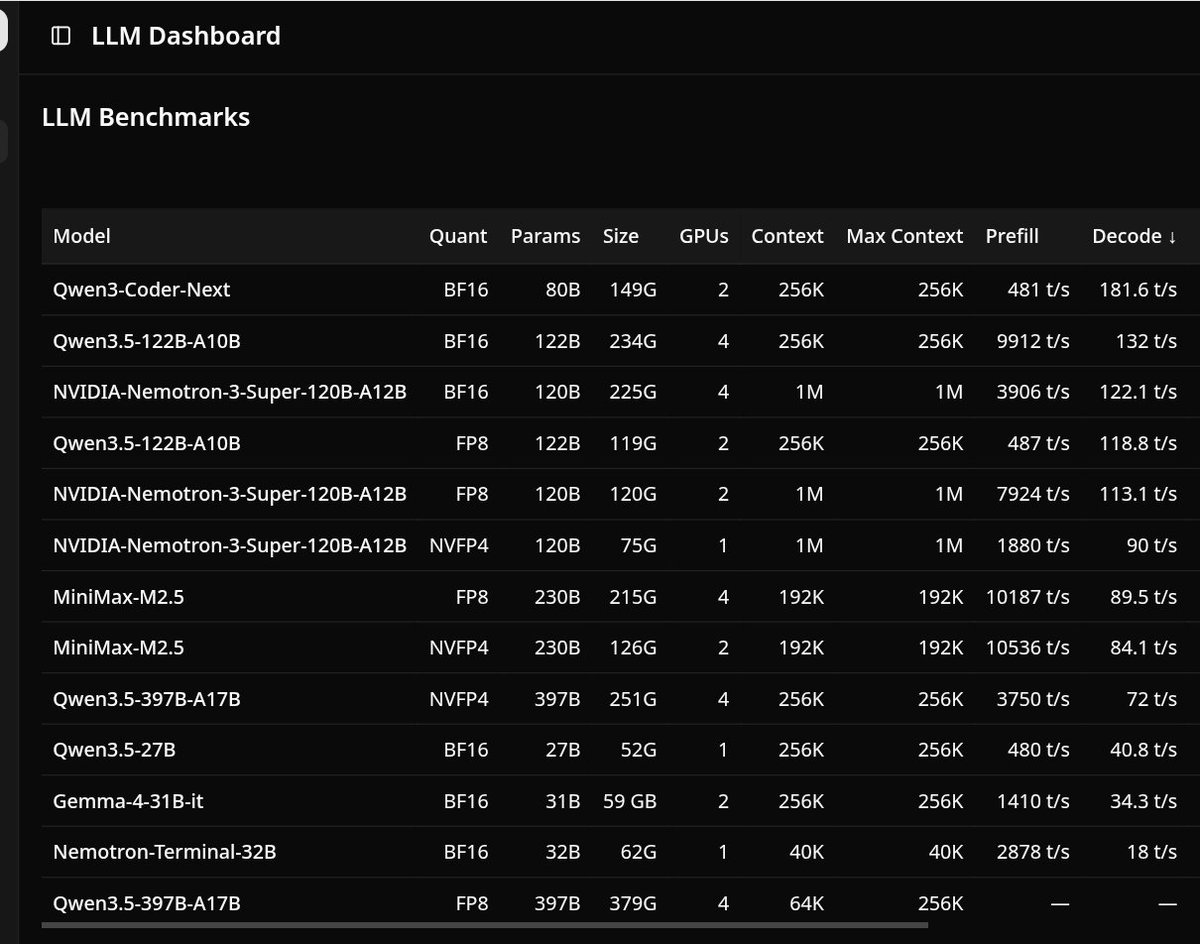Select Qwen3.5-397B-A17B in the NVFP4 row

click(x=147, y=699)
